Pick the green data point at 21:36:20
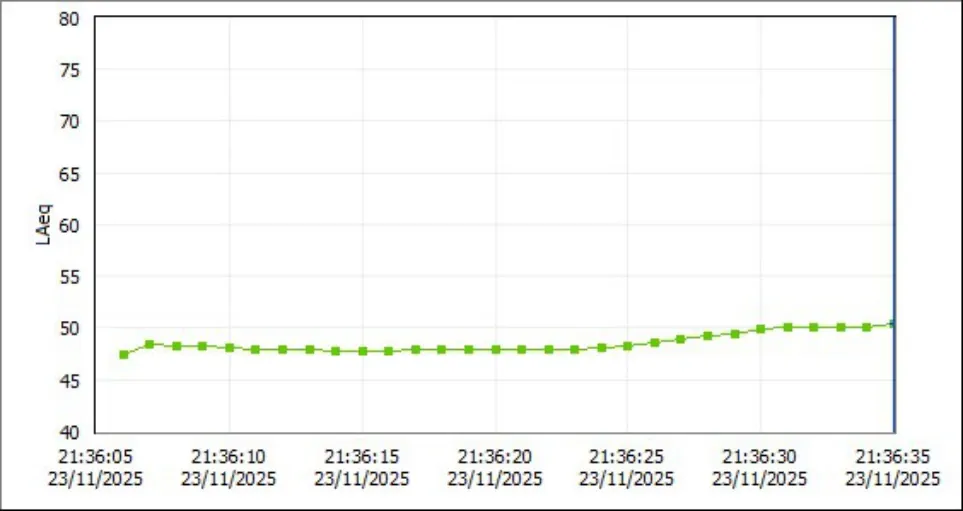 click(x=496, y=349)
